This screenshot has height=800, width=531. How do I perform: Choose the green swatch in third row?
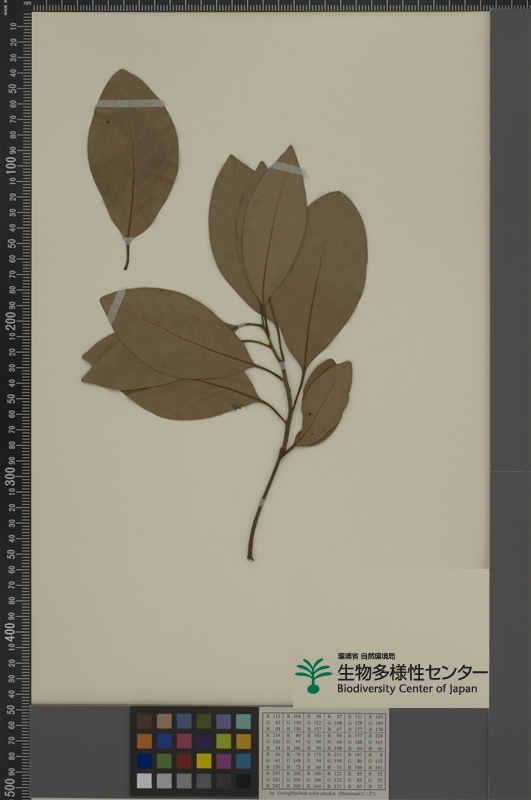(x=164, y=761)
